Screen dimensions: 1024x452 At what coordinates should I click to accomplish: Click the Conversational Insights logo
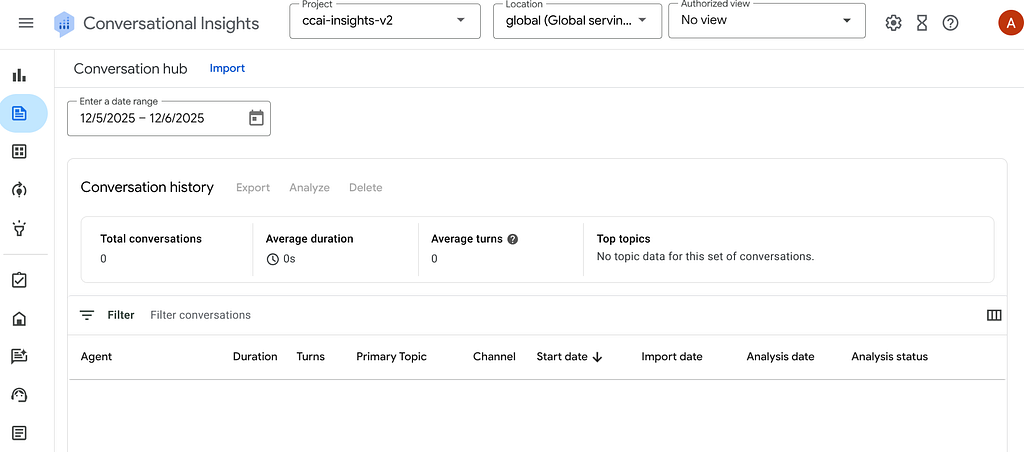63,24
